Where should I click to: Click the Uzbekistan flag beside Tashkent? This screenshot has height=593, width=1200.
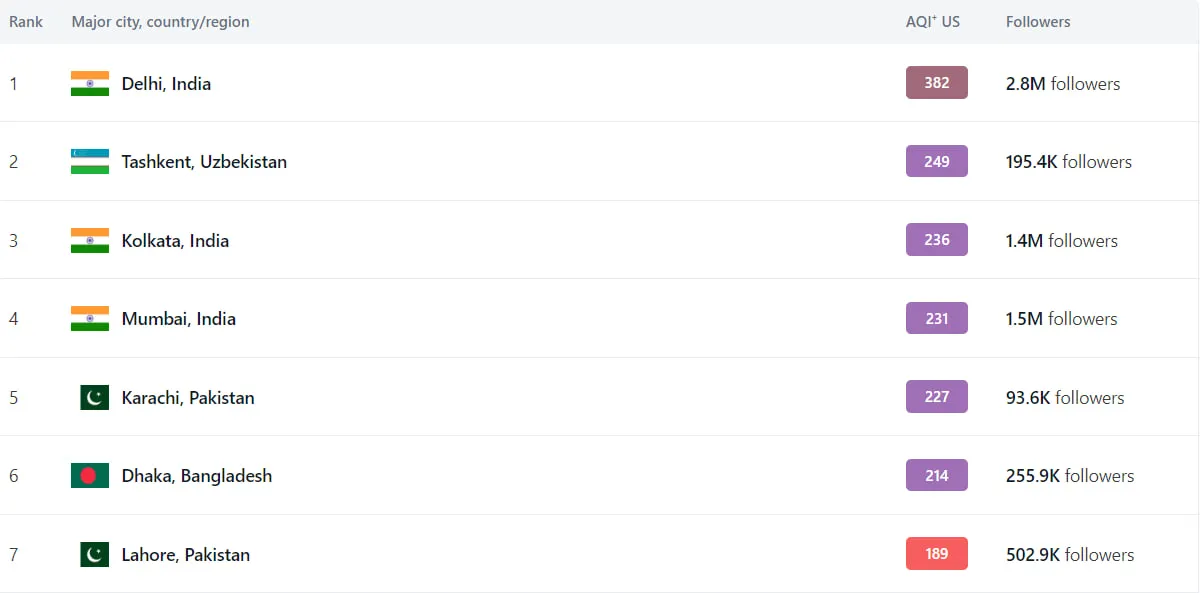[x=90, y=162]
